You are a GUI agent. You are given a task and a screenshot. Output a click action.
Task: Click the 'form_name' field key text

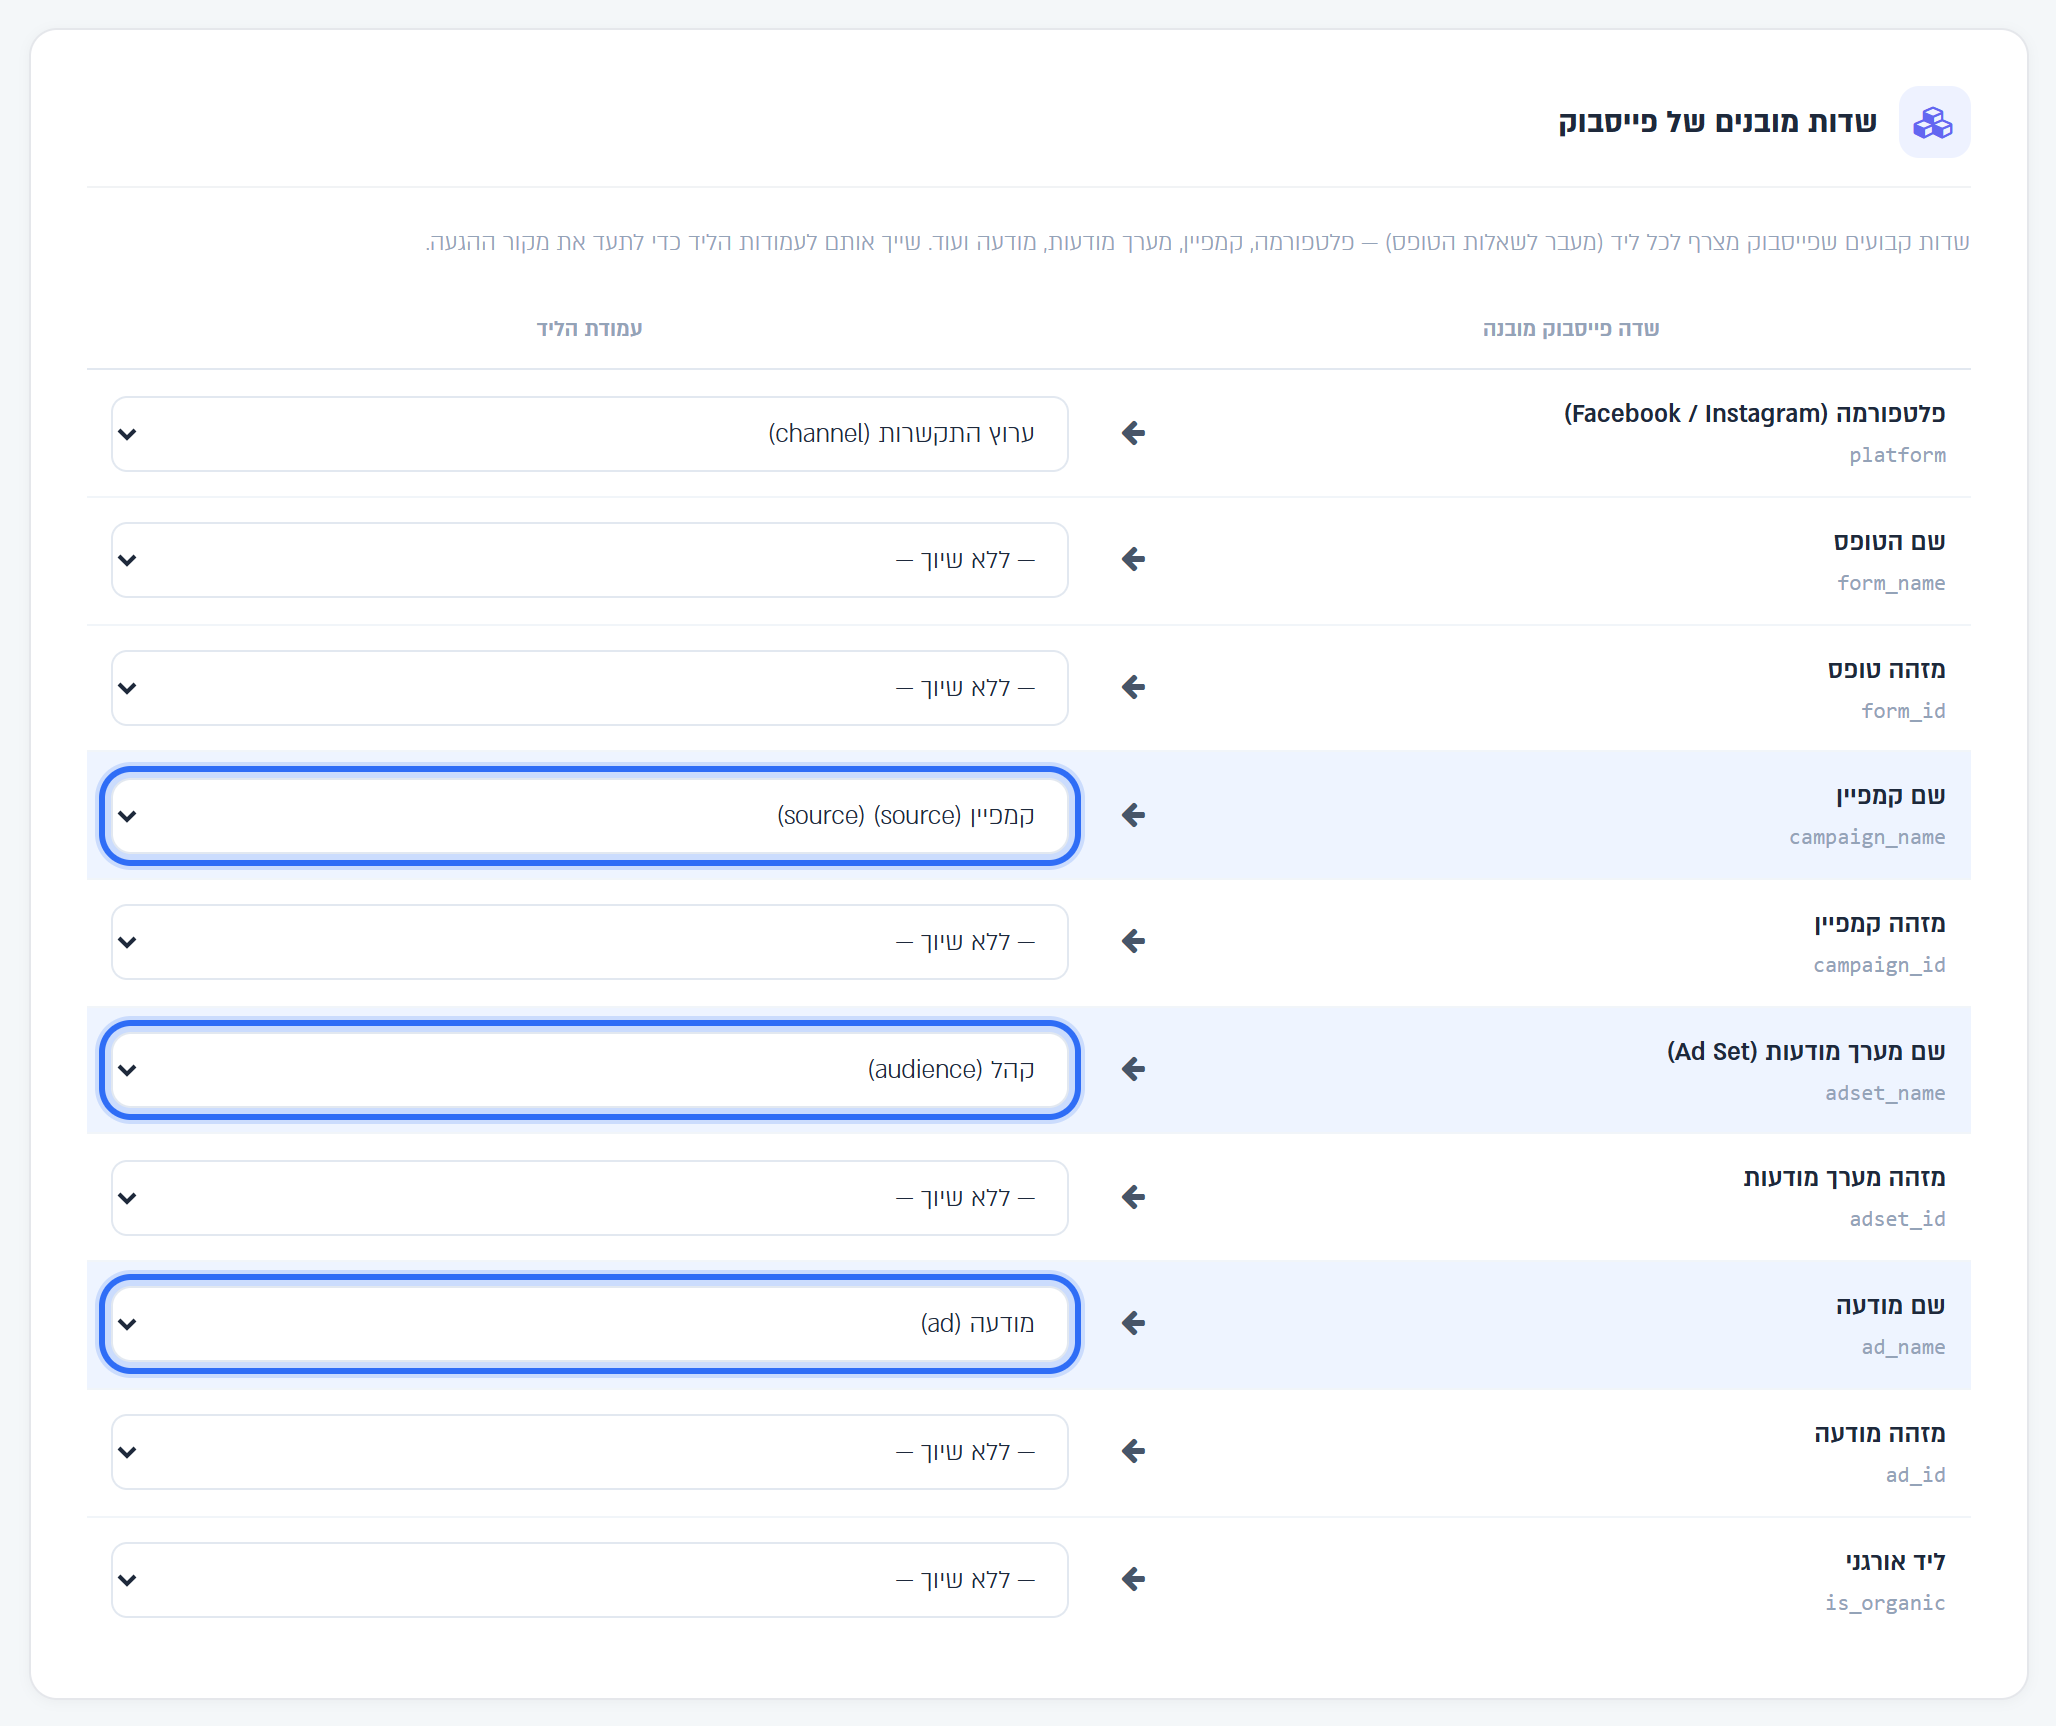(x=1891, y=583)
